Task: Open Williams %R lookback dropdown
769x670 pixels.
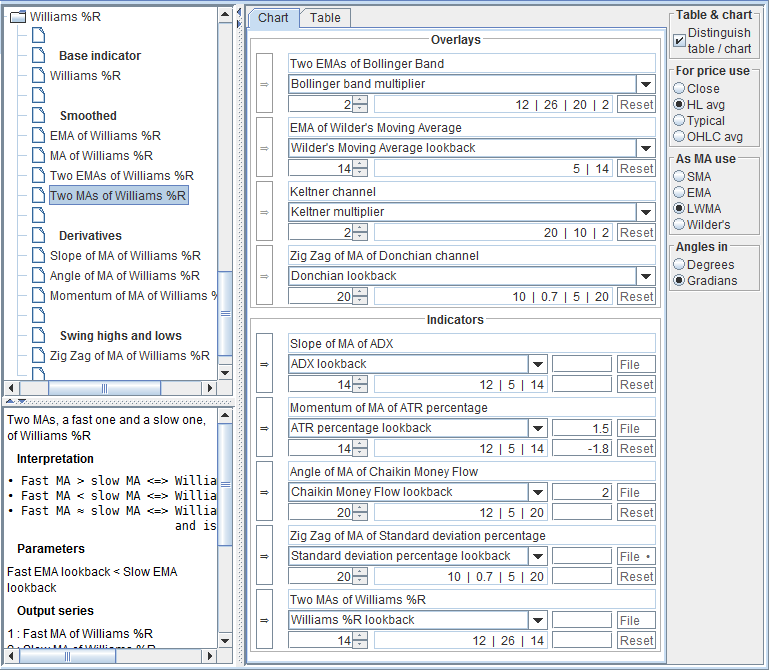Action: 538,620
